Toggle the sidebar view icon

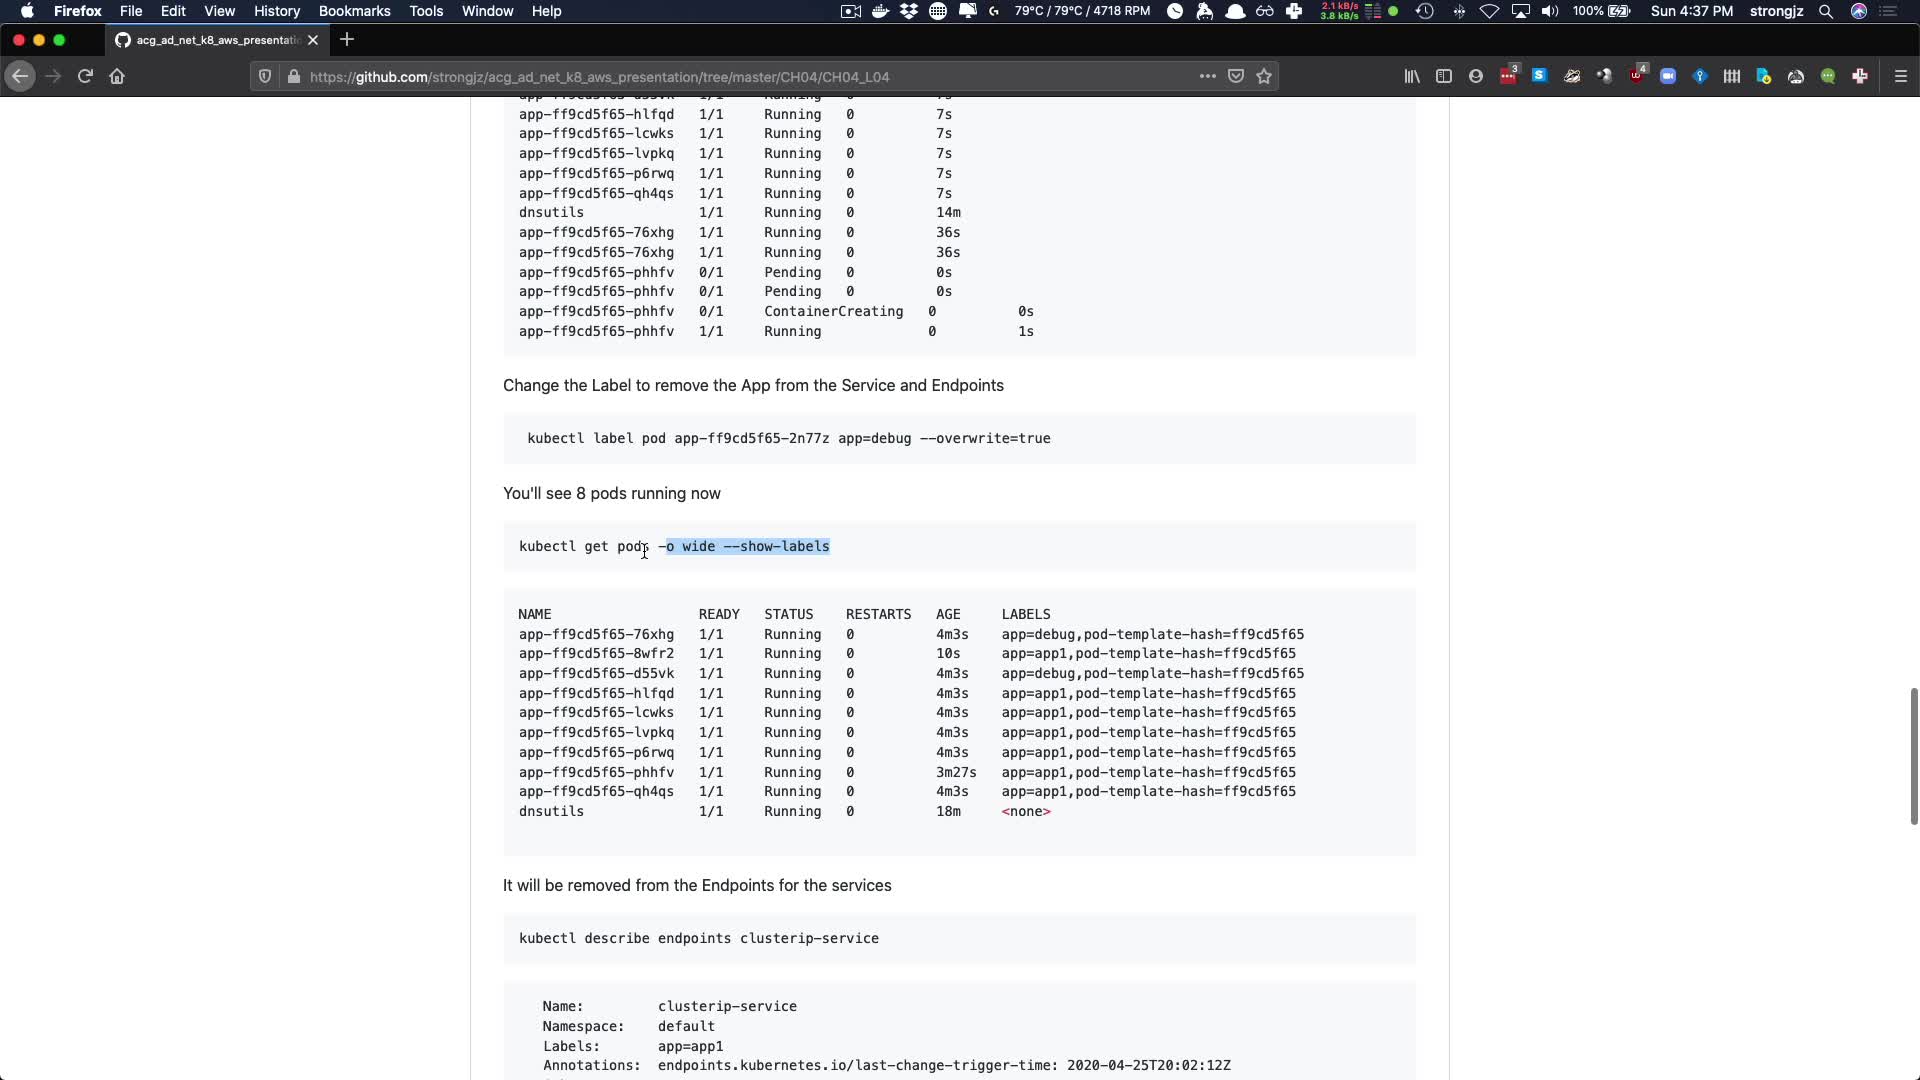point(1444,76)
